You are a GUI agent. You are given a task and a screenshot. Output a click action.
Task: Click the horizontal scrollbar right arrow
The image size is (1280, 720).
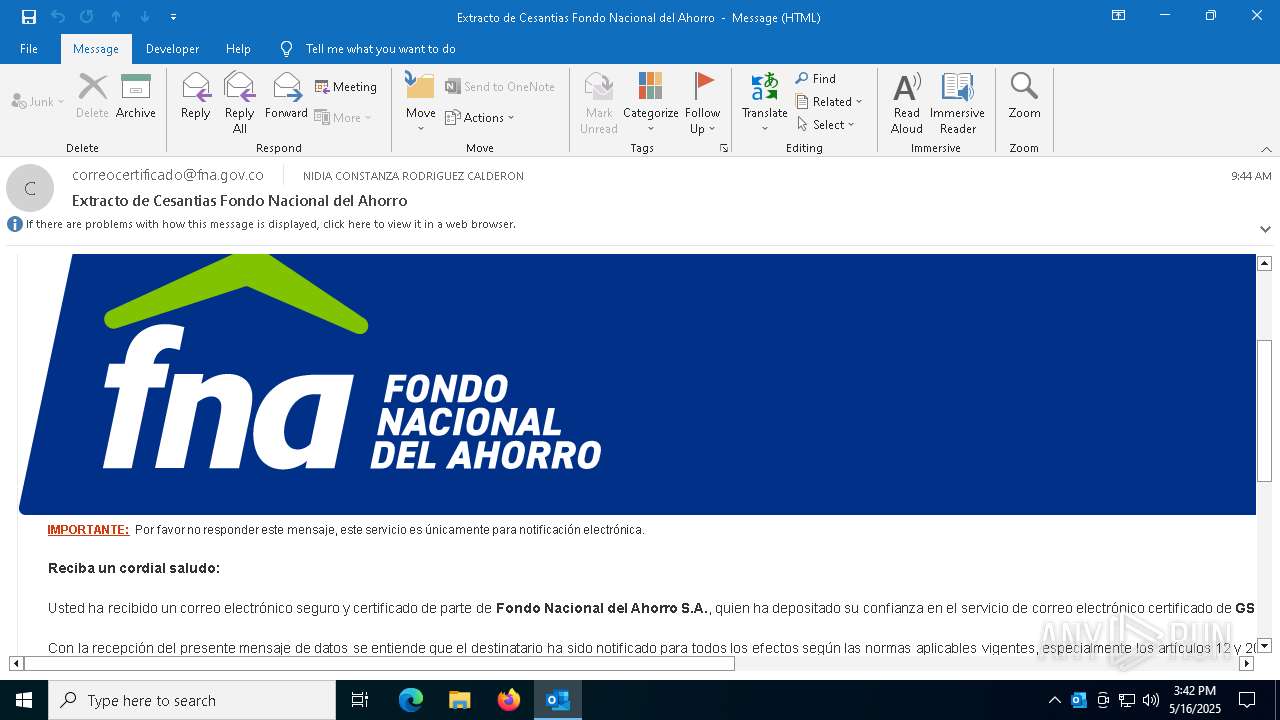[1246, 663]
